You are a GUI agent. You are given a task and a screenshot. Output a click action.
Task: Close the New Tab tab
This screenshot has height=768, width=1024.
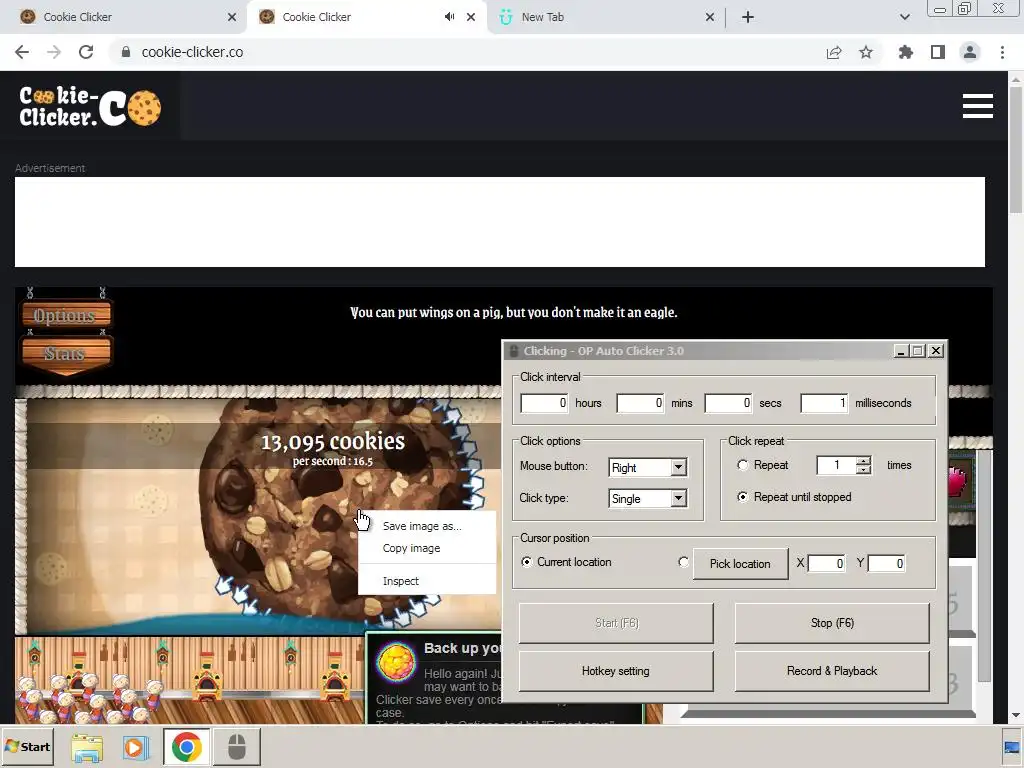(x=710, y=17)
